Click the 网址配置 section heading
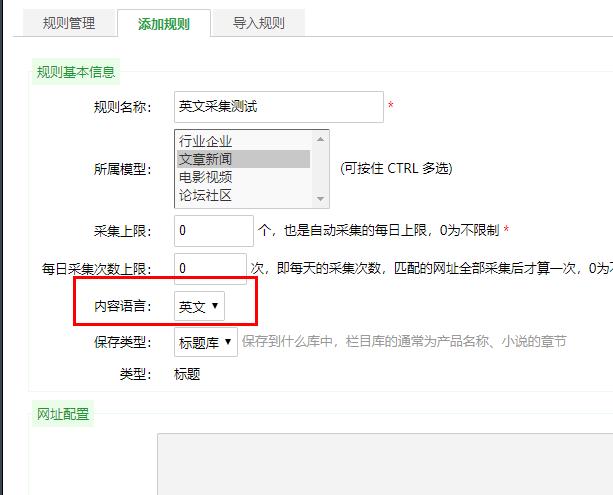The width and height of the screenshot is (613, 495). (63, 414)
